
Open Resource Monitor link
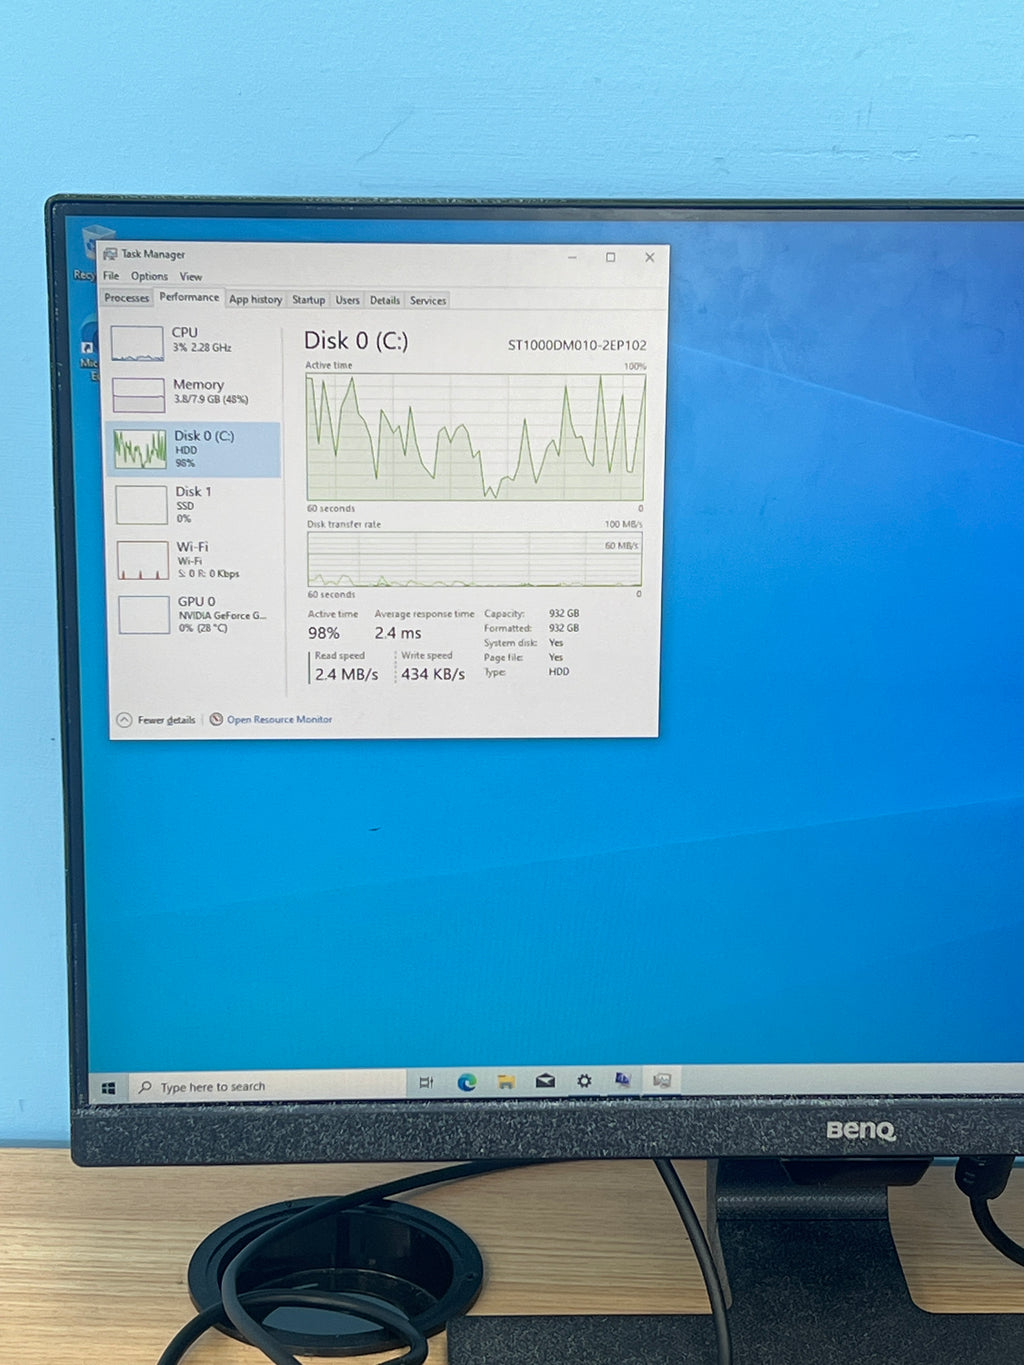pyautogui.click(x=279, y=719)
